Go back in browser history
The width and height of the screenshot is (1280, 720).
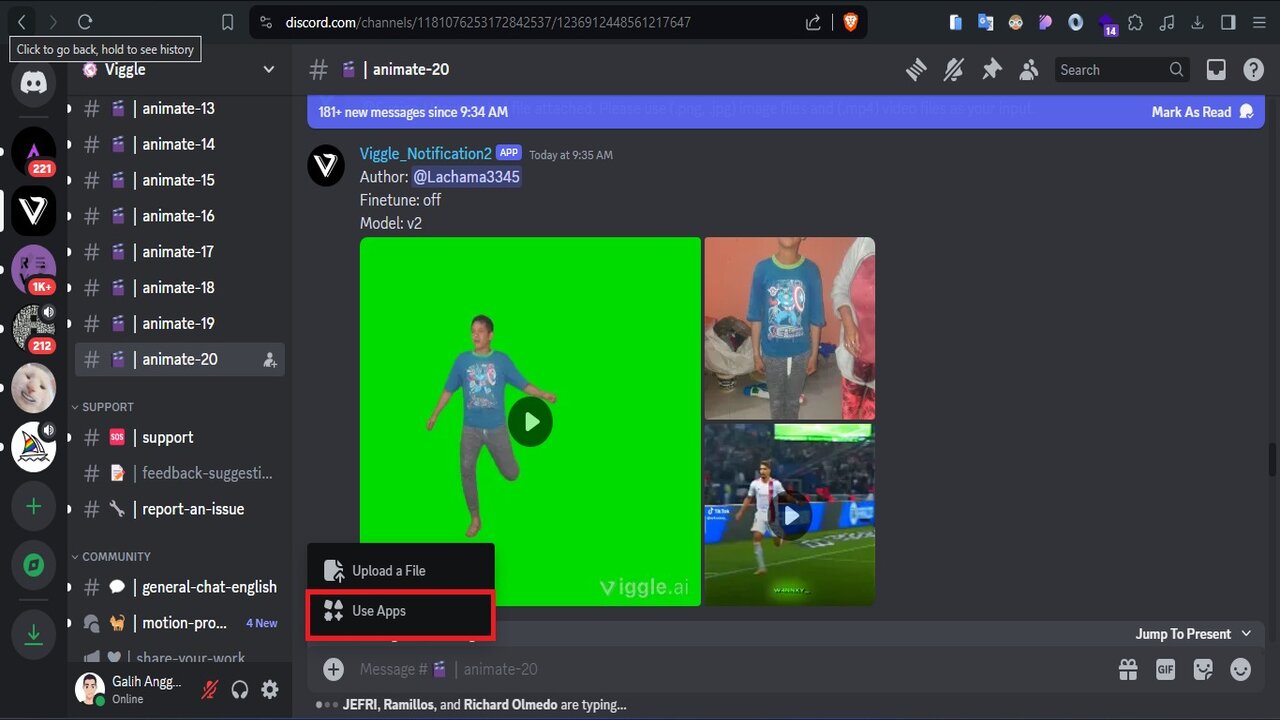click(x=22, y=22)
